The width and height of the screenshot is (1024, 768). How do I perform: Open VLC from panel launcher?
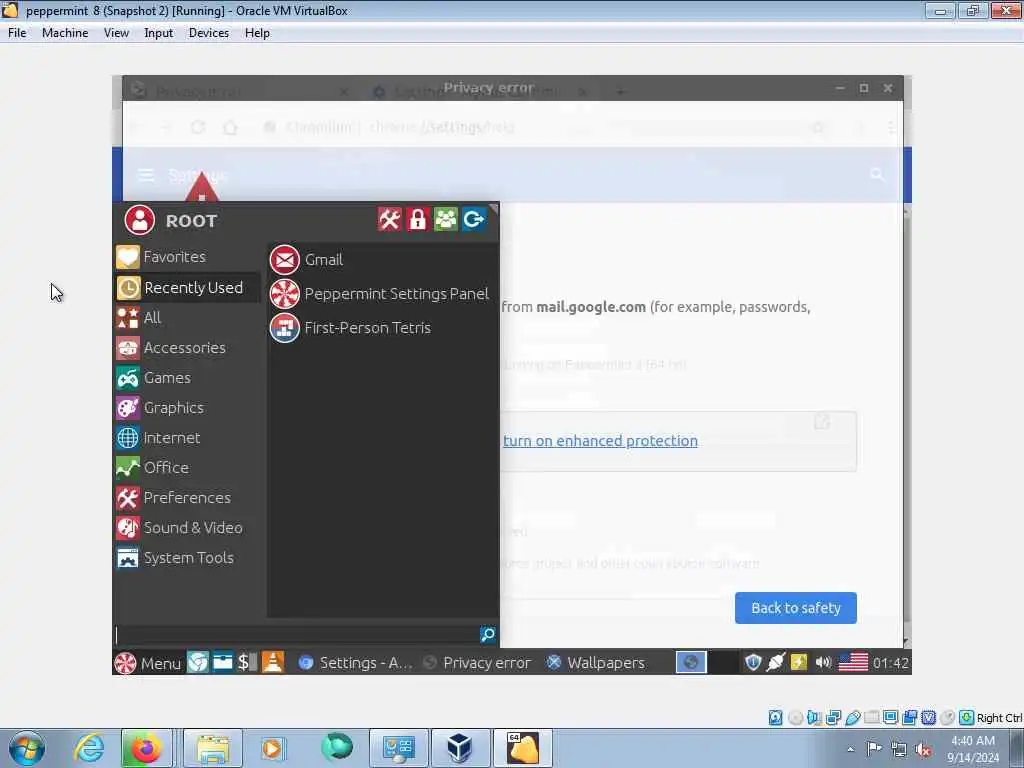[x=272, y=662]
